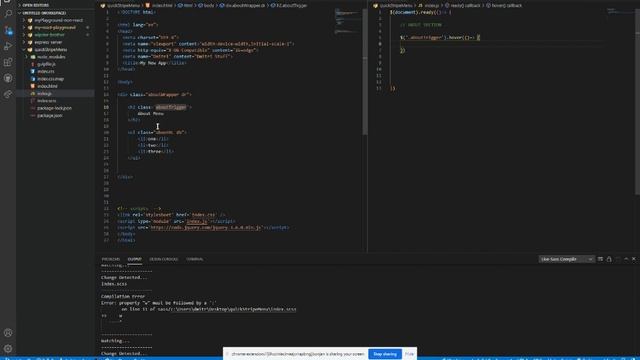Viewport: 640px width, 360px height.
Task: Click hover() callback breadcrumb in right editor
Action: point(504,5)
